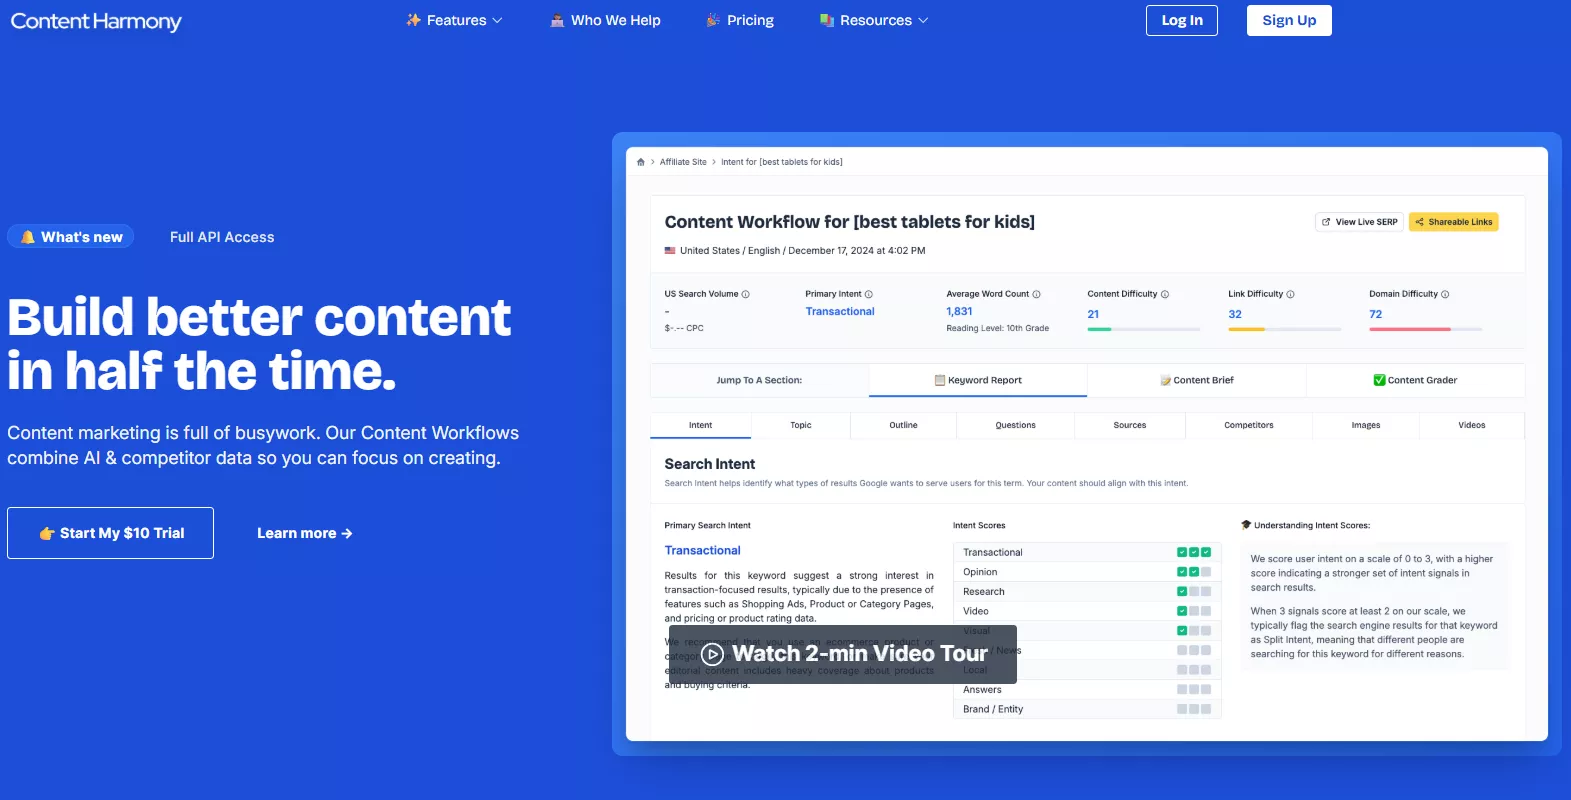
Task: Click the Brand / Entity row score checkboxes
Action: coord(1194,709)
